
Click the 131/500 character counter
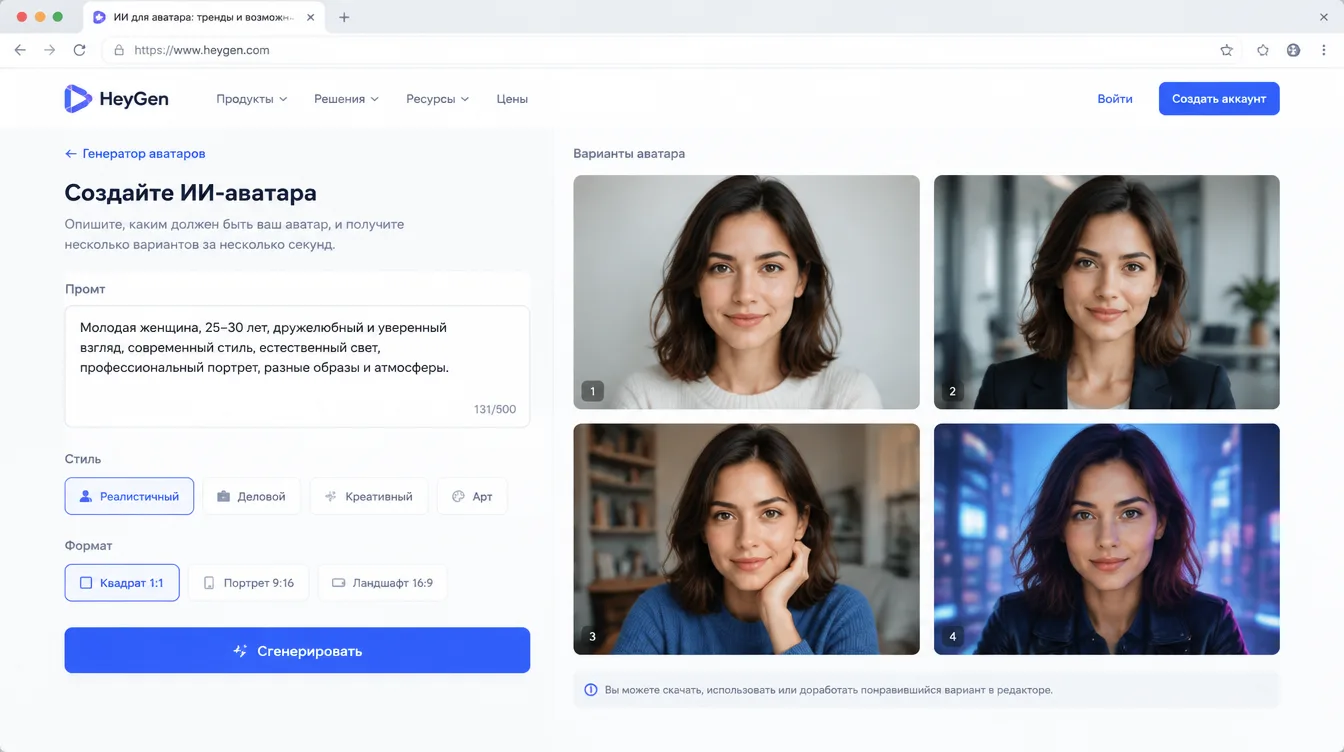click(x=495, y=409)
